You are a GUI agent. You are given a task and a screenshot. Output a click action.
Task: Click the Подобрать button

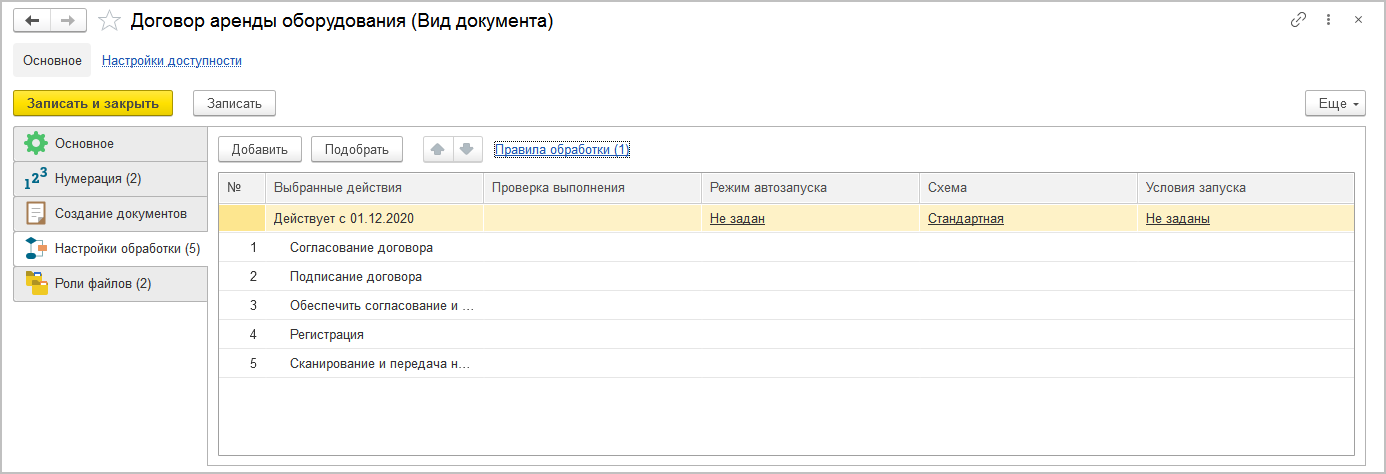(x=357, y=150)
